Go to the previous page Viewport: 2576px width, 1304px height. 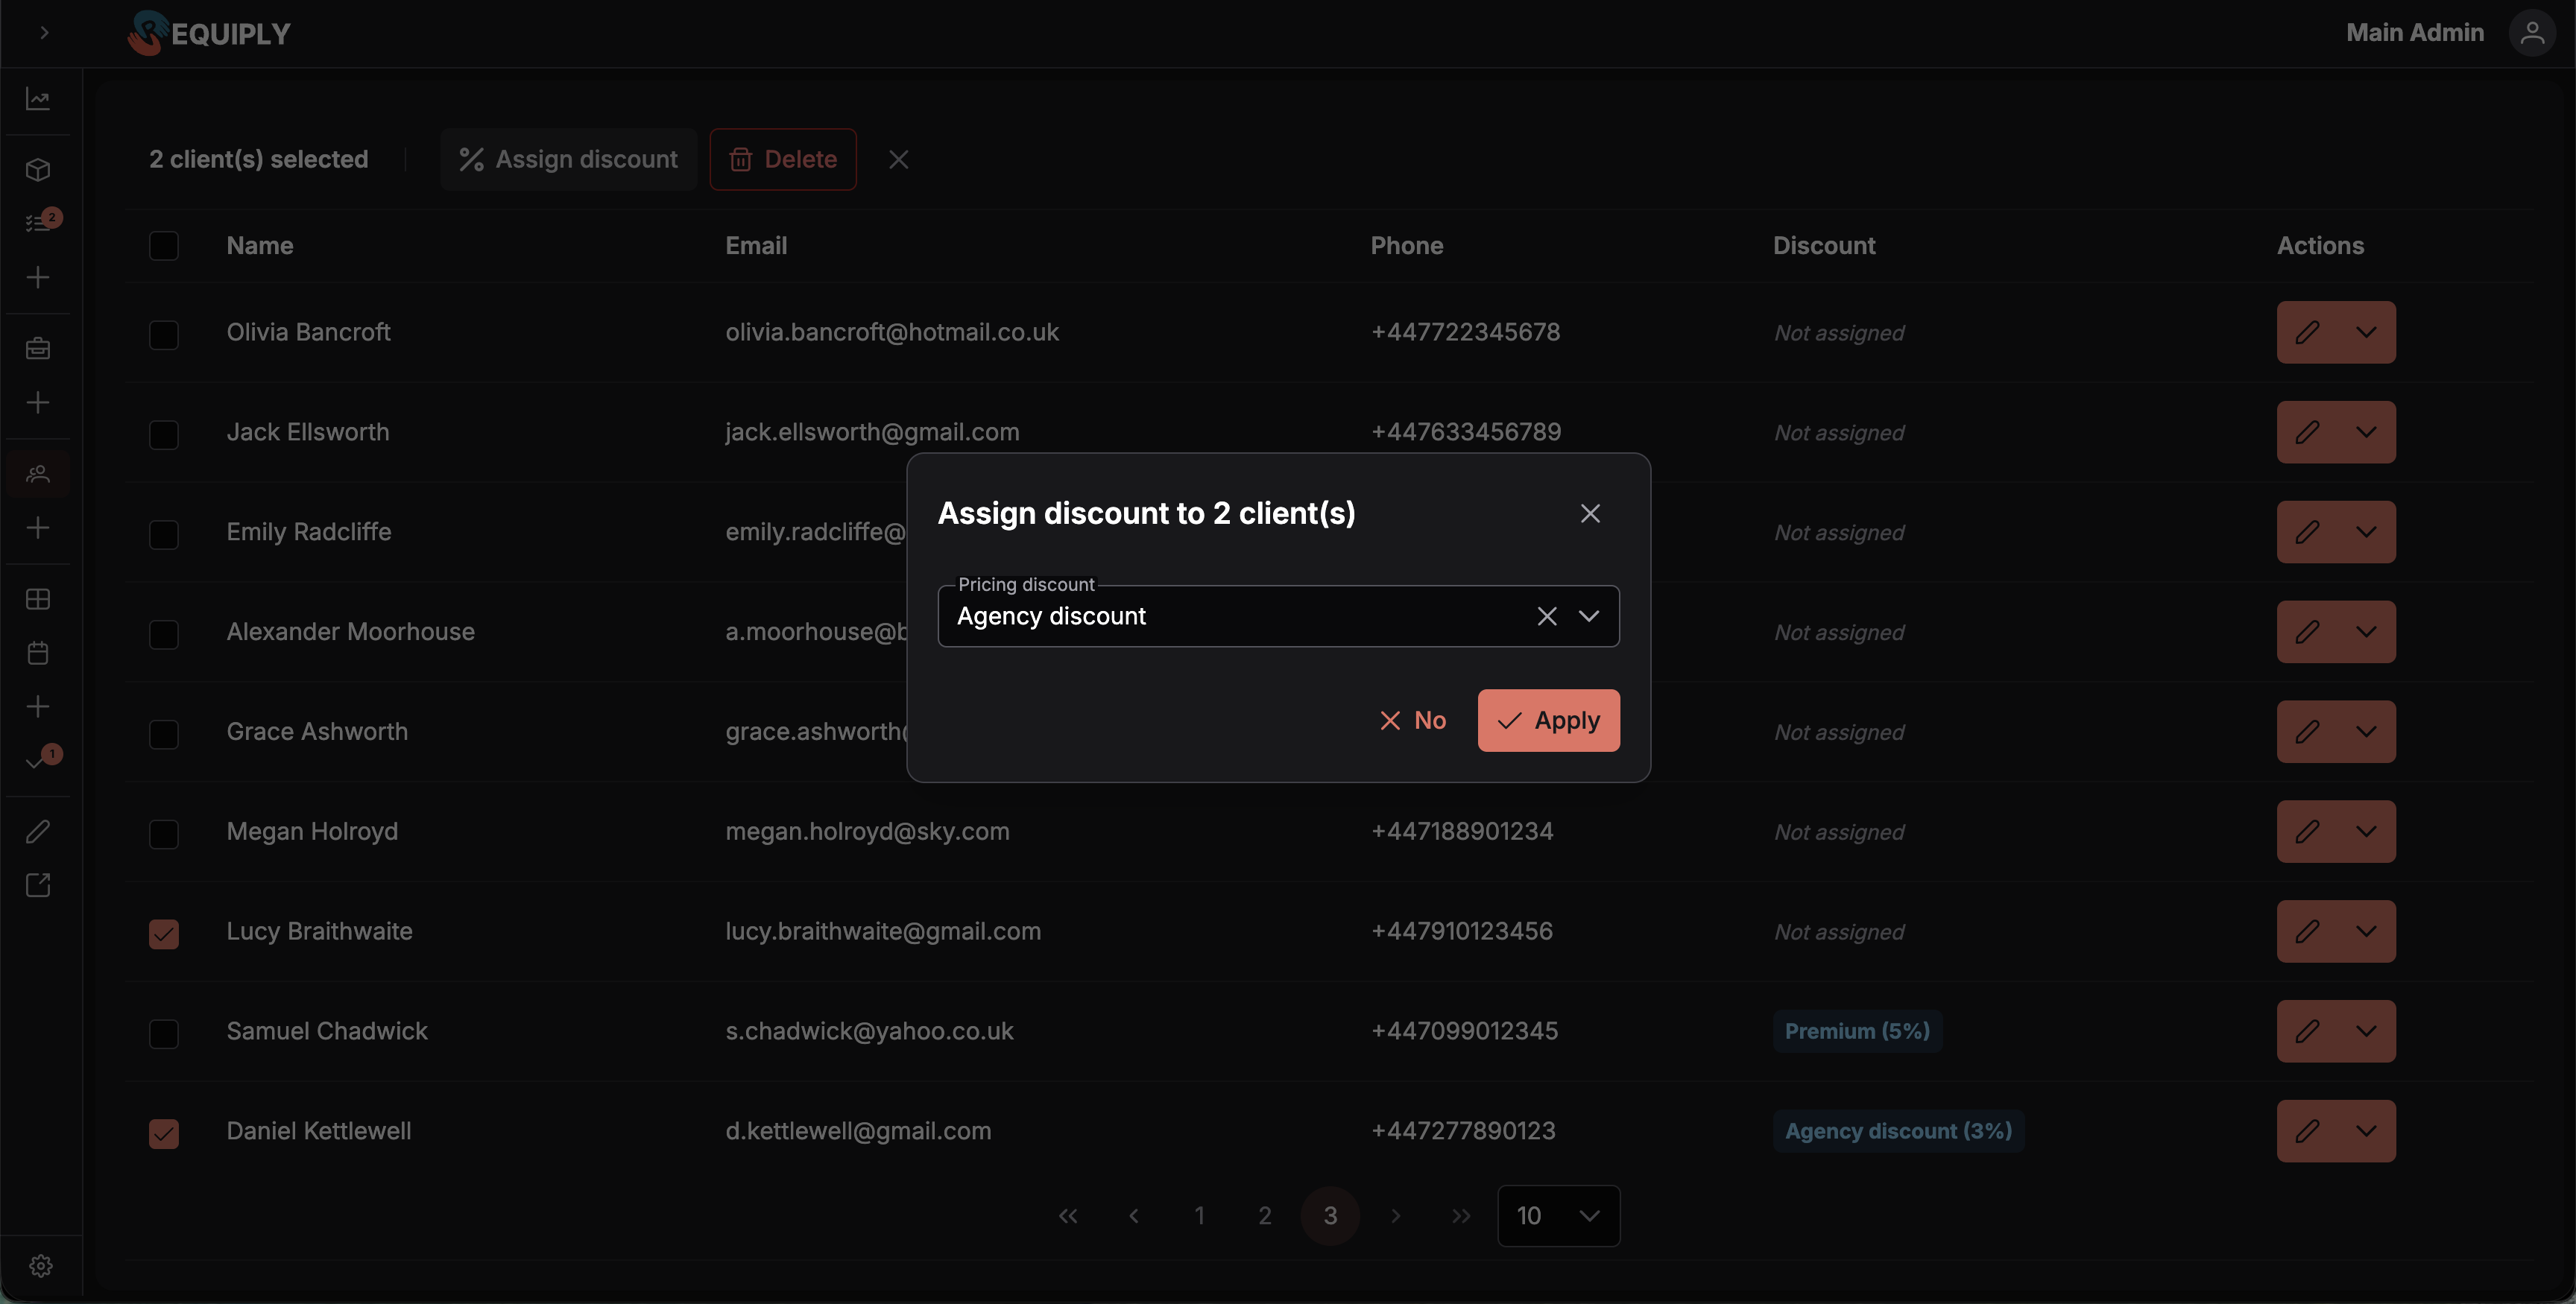click(1133, 1216)
